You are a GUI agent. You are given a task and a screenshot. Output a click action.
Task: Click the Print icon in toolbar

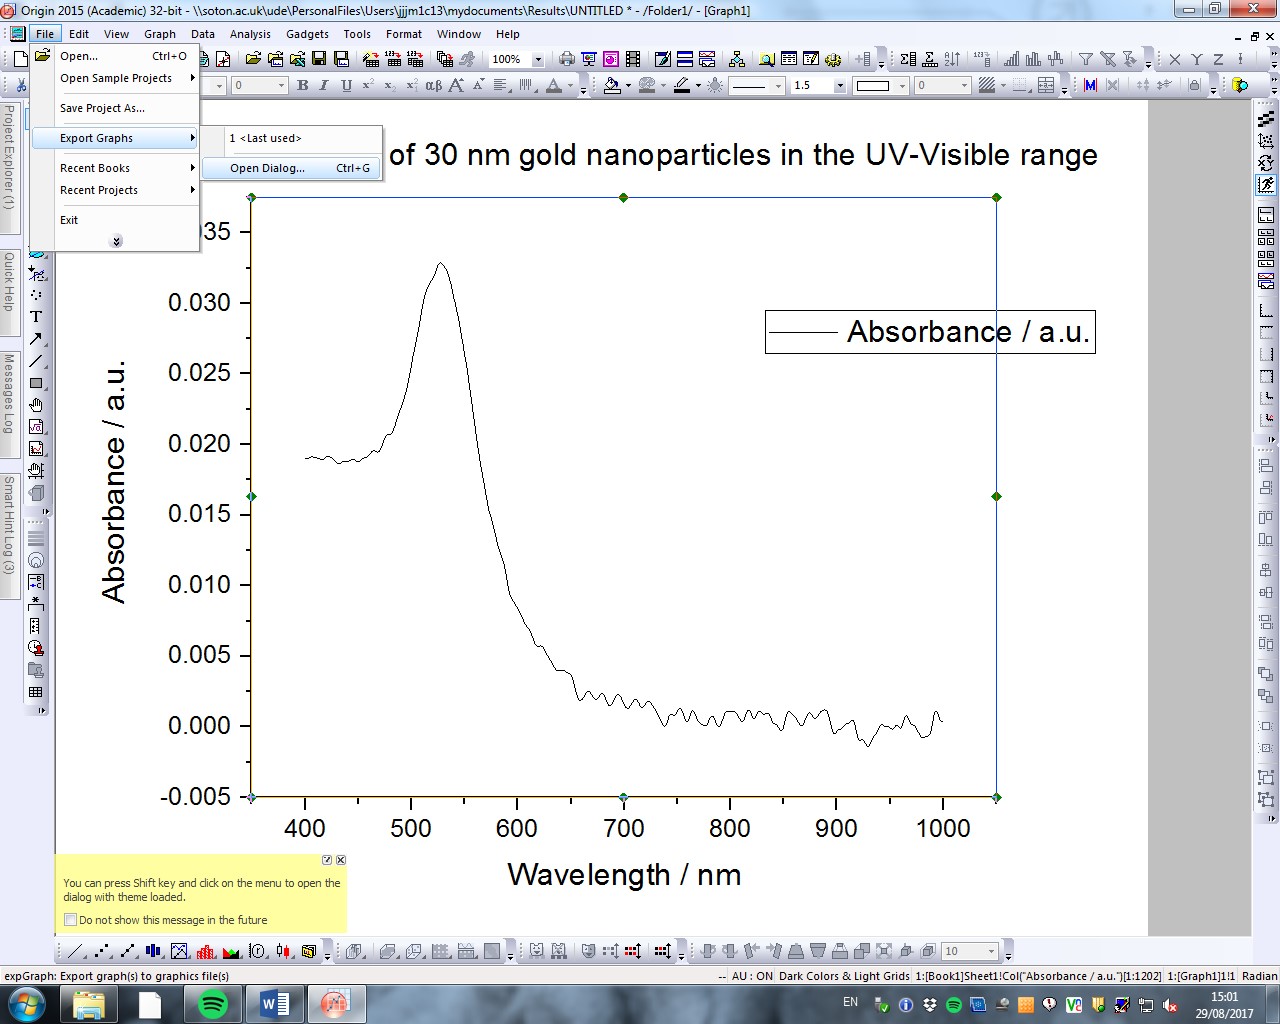click(x=567, y=59)
